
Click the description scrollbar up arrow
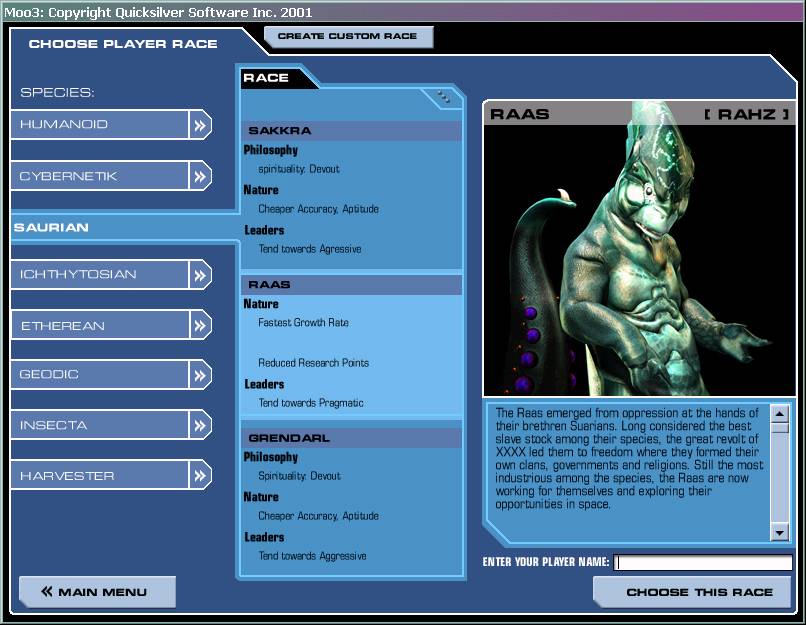[780, 413]
